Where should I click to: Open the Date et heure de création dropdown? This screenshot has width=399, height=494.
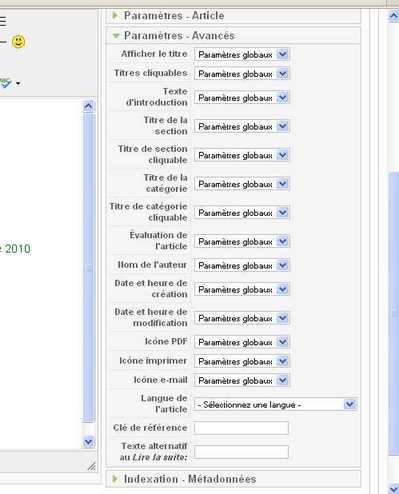pyautogui.click(x=242, y=289)
